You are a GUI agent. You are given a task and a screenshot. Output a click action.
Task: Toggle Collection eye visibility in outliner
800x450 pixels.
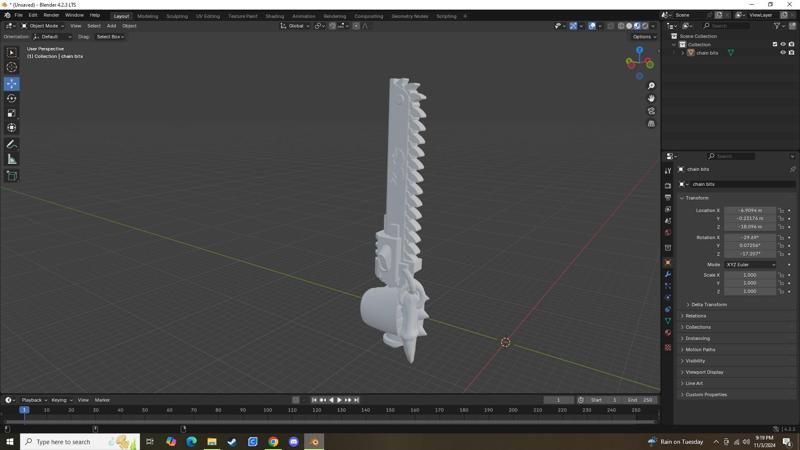[783, 44]
